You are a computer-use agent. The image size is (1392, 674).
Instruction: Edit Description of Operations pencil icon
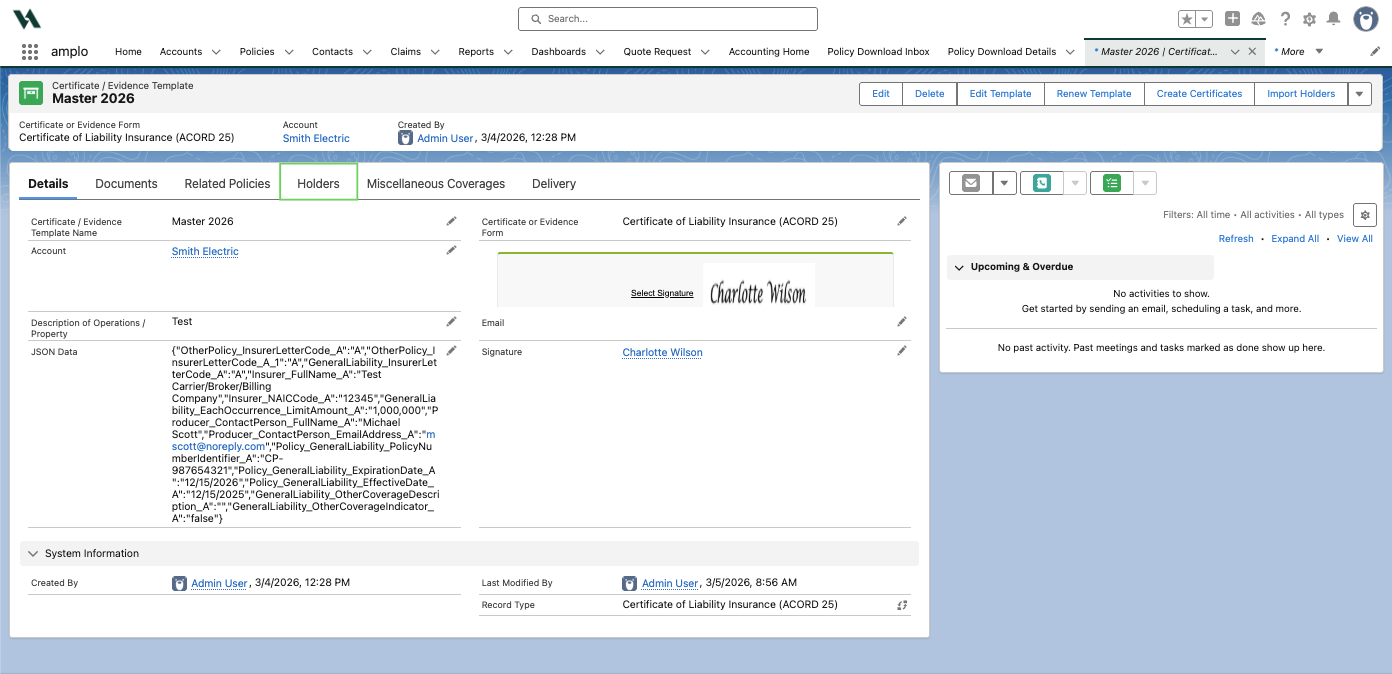pos(451,321)
